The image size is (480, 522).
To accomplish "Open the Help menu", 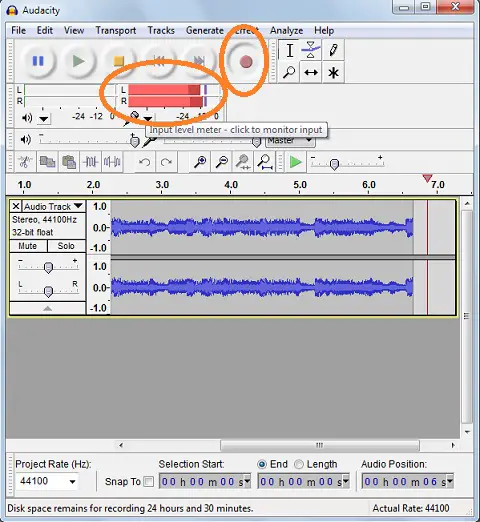I will pos(324,30).
